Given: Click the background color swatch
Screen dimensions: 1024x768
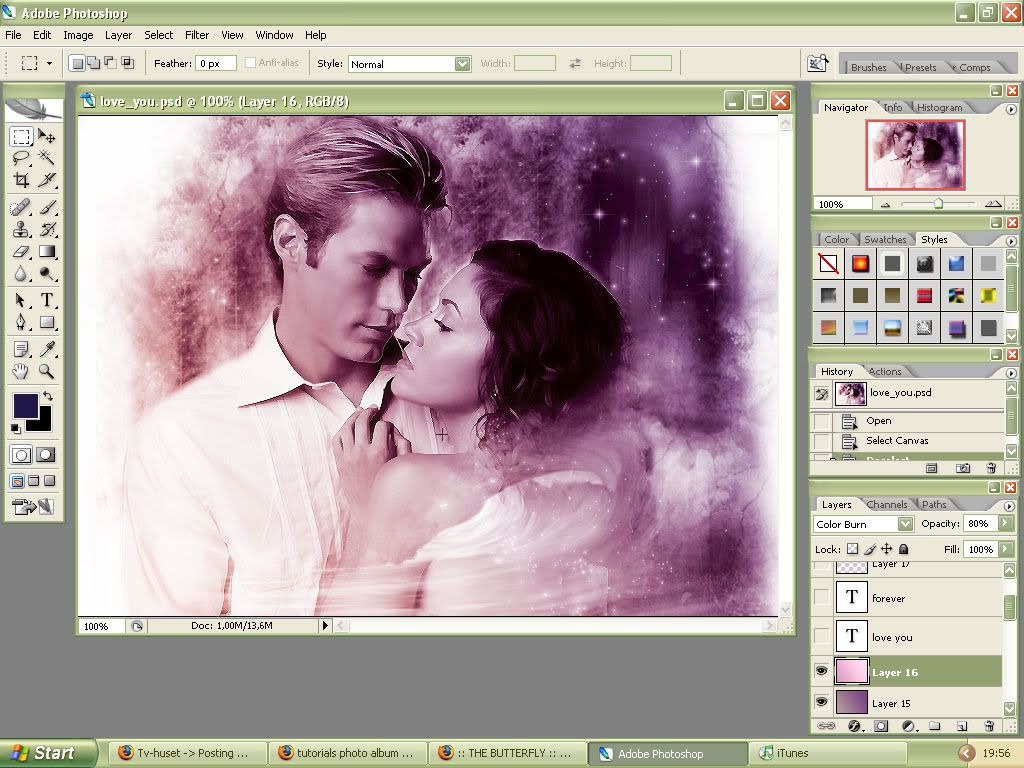Looking at the screenshot, I should click(x=42, y=421).
